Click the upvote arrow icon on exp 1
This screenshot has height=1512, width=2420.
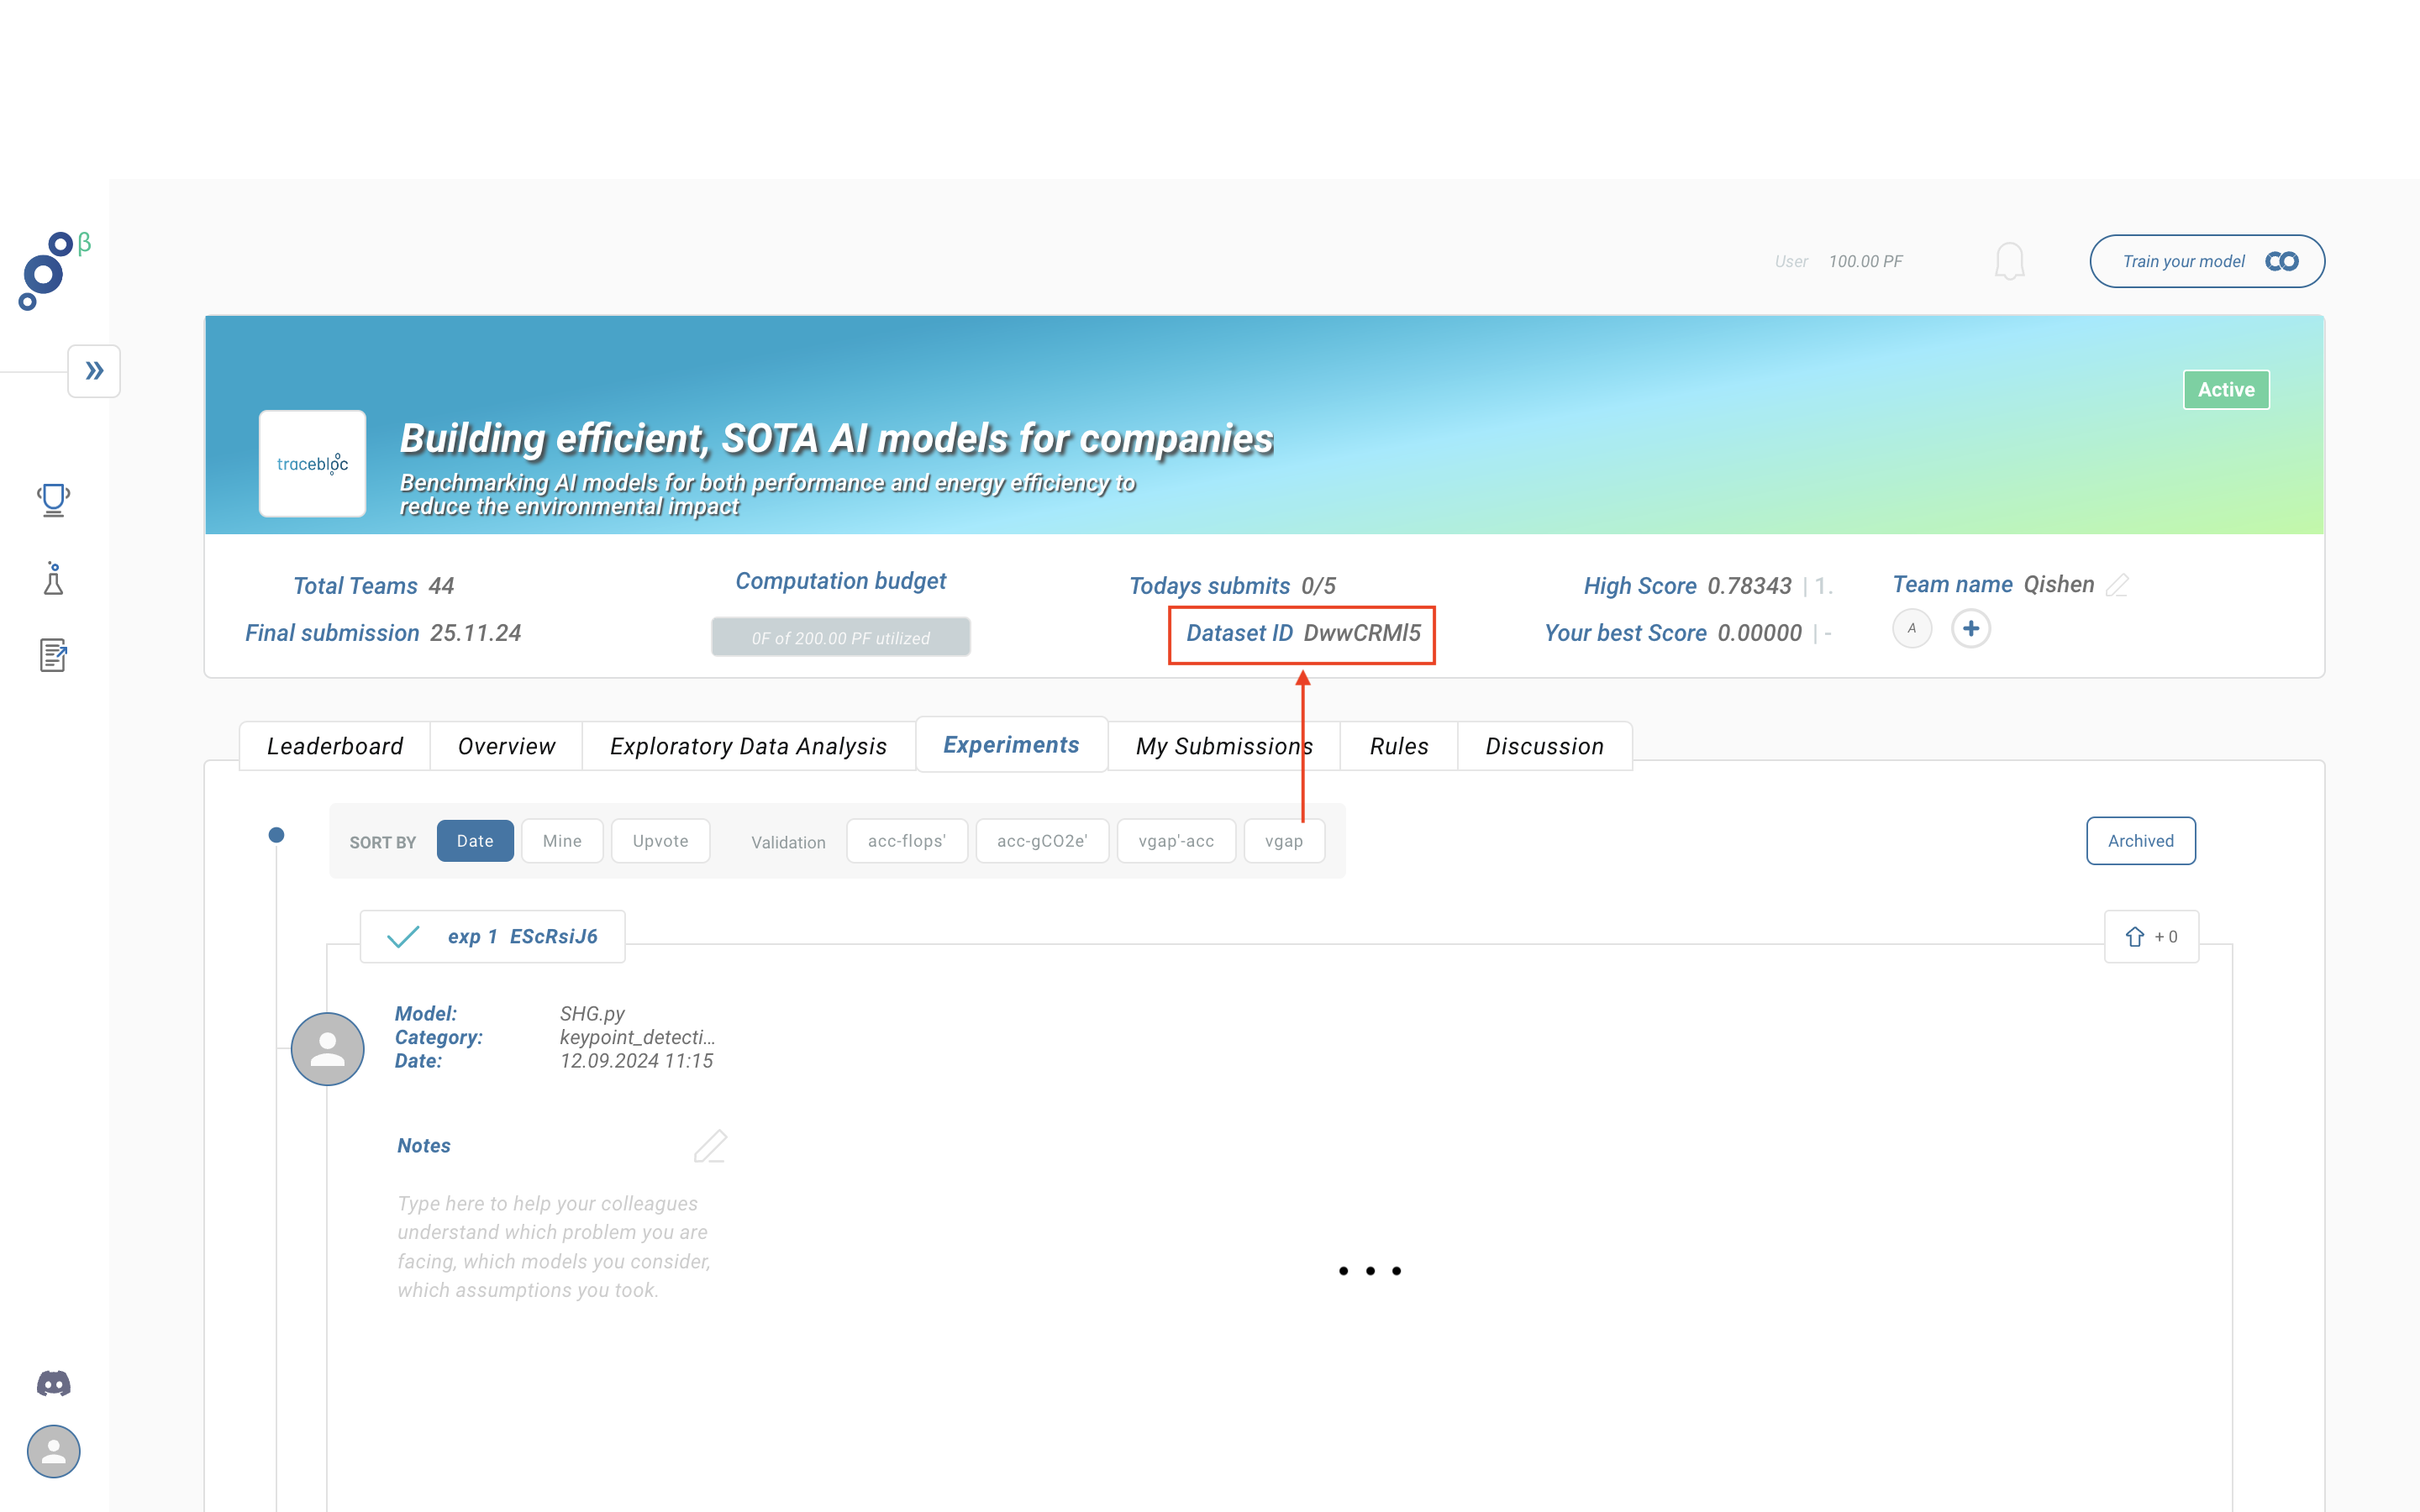pos(2134,936)
